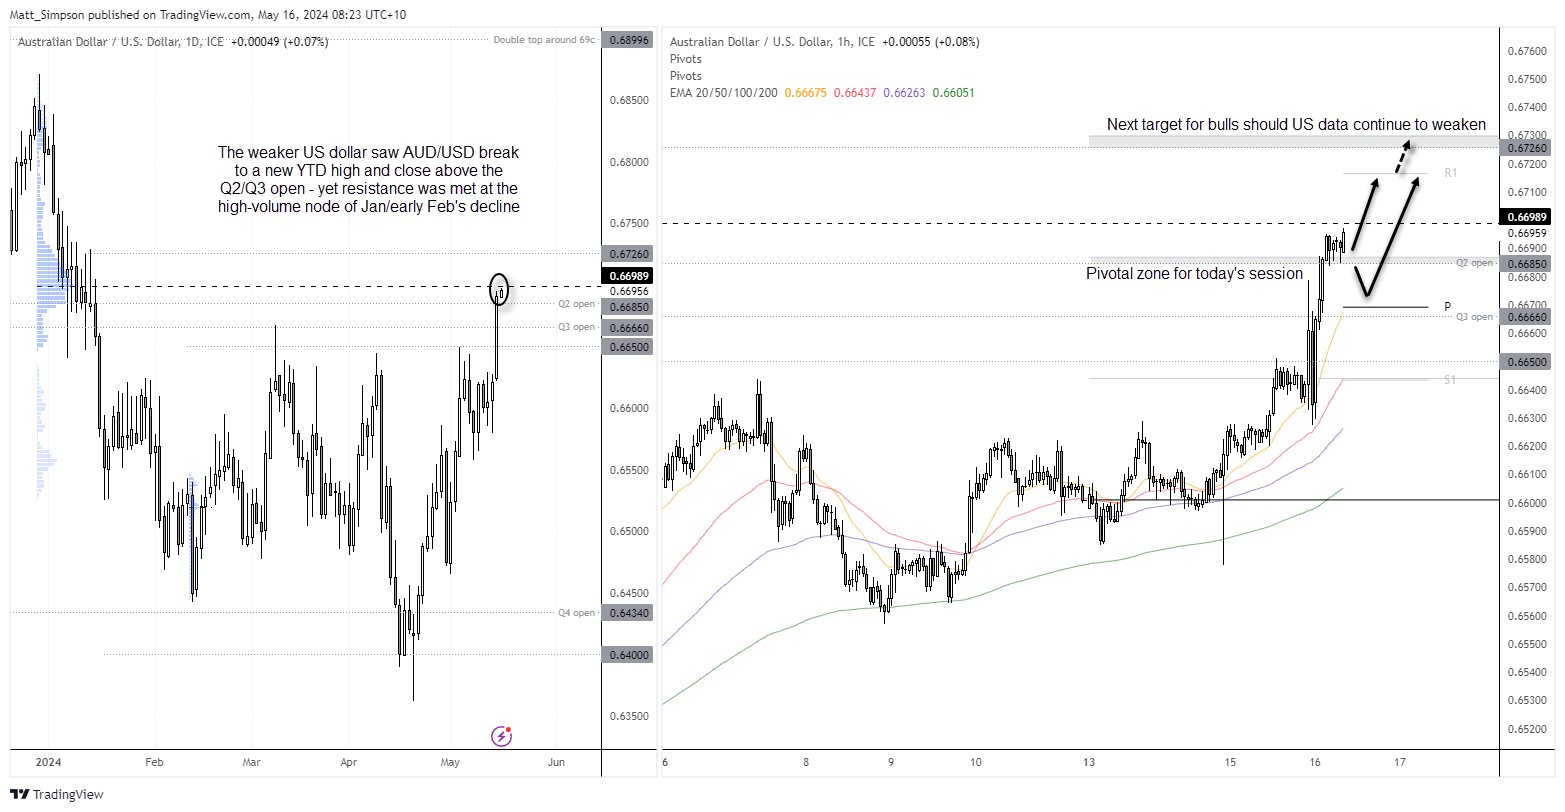Click the 'Apr' label on daily chart time axis
1565x812 pixels.
click(x=348, y=762)
